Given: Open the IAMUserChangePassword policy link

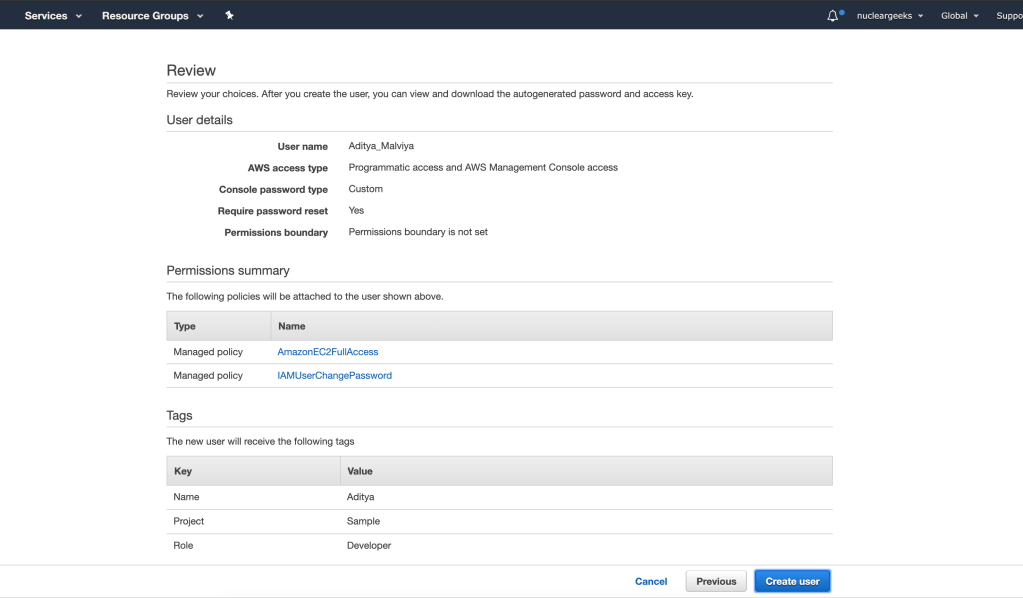Looking at the screenshot, I should [334, 376].
